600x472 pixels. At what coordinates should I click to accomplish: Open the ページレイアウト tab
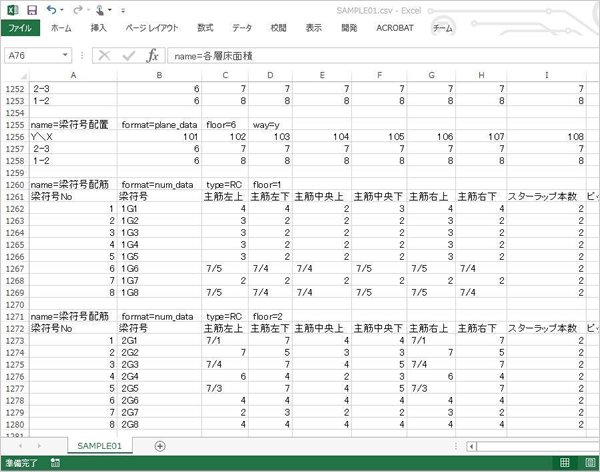point(152,28)
